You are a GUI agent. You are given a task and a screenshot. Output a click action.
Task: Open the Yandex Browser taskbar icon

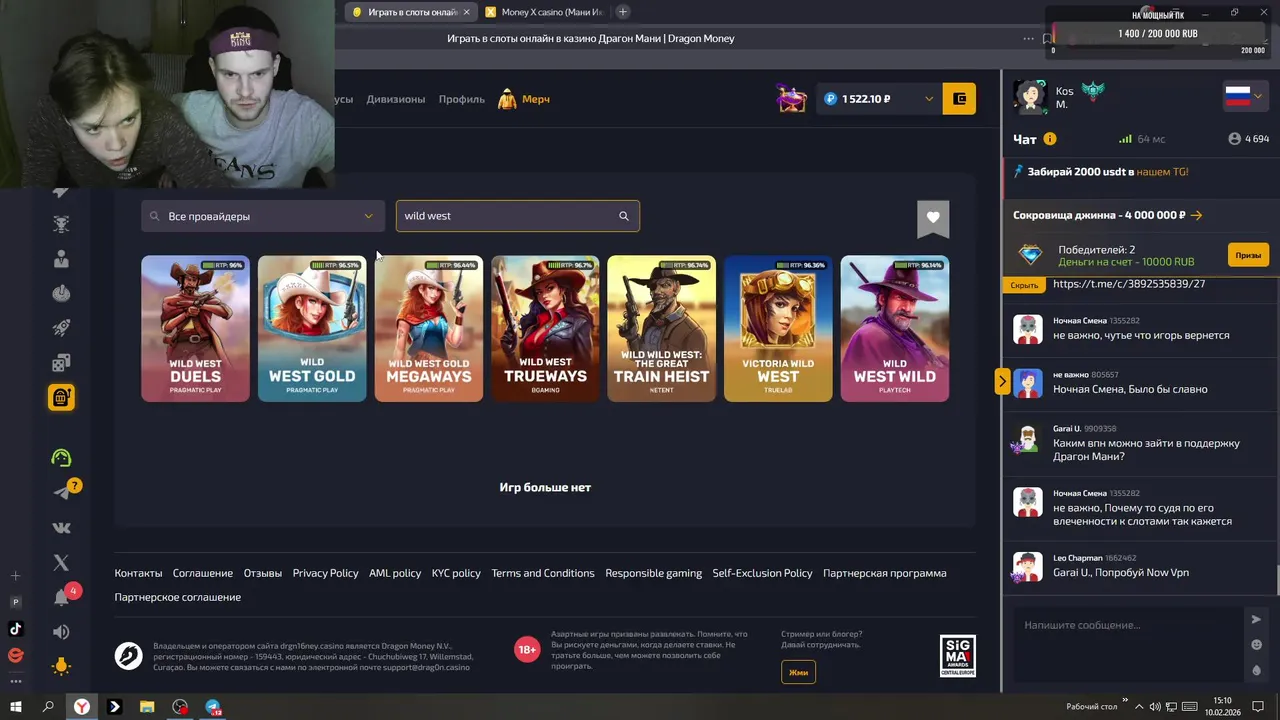(81, 707)
